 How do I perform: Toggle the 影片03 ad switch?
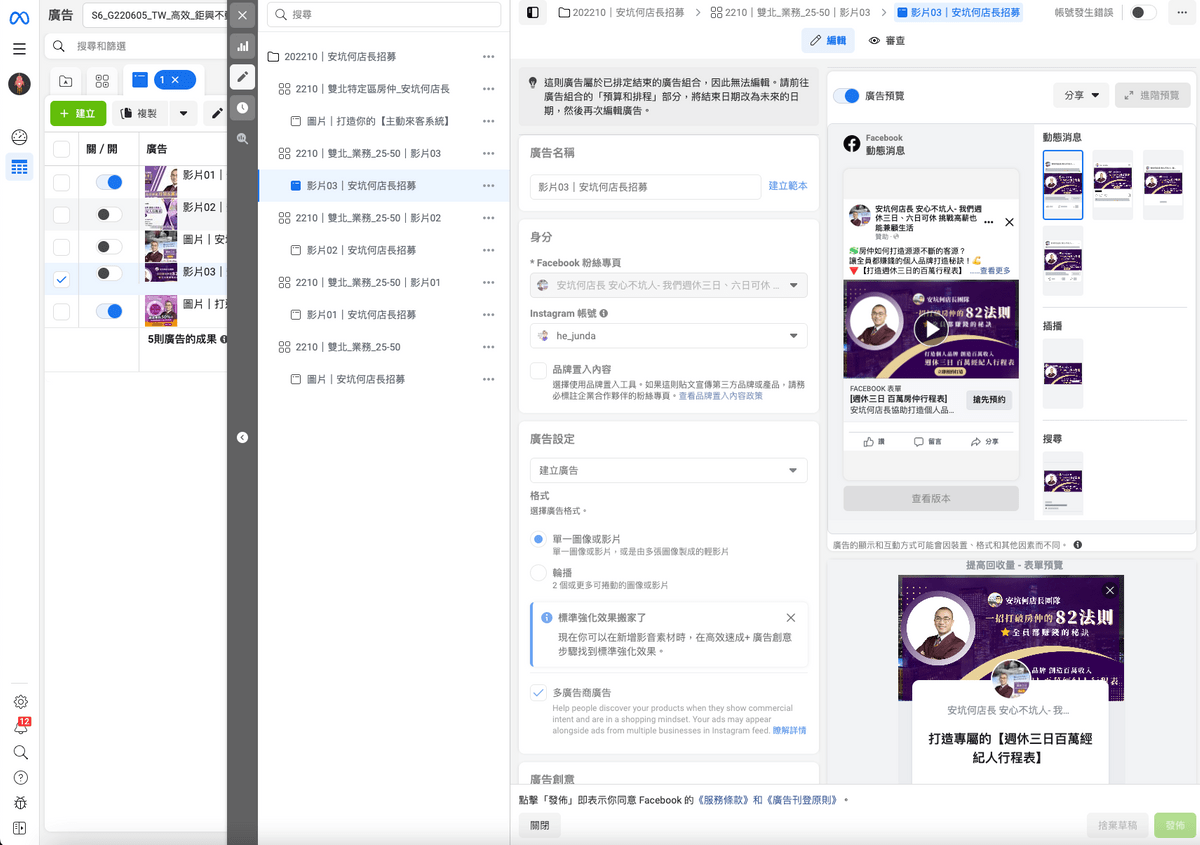pos(109,273)
